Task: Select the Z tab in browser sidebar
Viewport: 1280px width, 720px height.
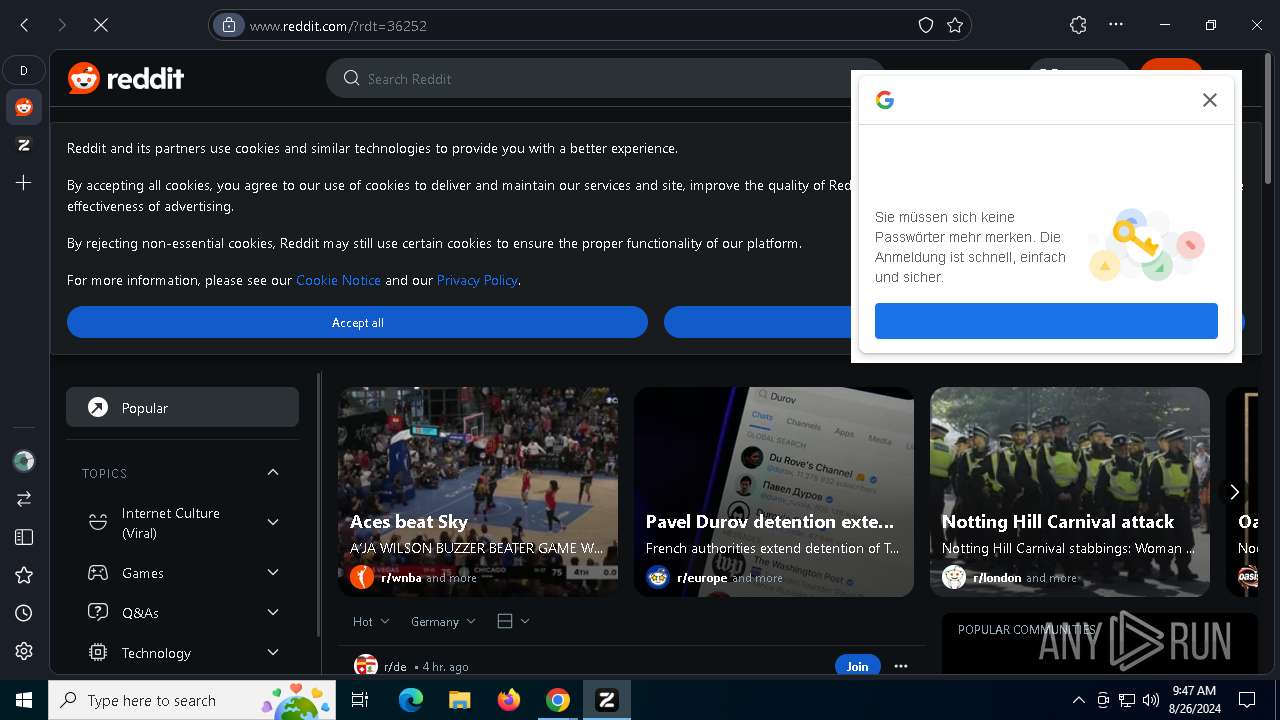Action: pyautogui.click(x=24, y=145)
